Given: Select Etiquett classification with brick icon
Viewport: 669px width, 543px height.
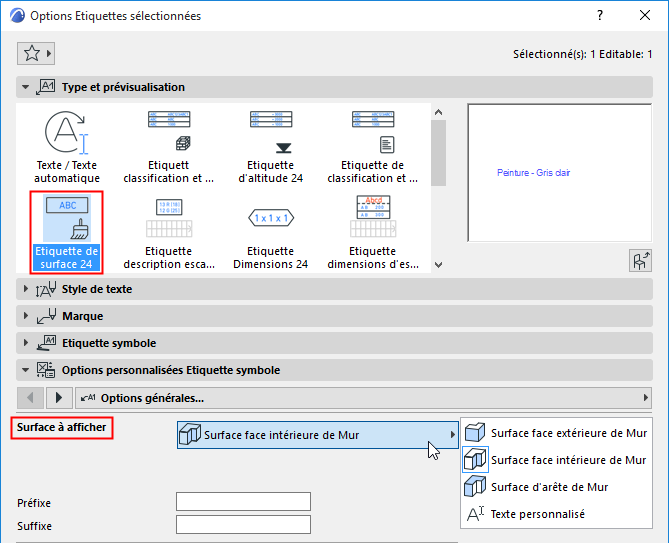Looking at the screenshot, I should pyautogui.click(x=169, y=147).
